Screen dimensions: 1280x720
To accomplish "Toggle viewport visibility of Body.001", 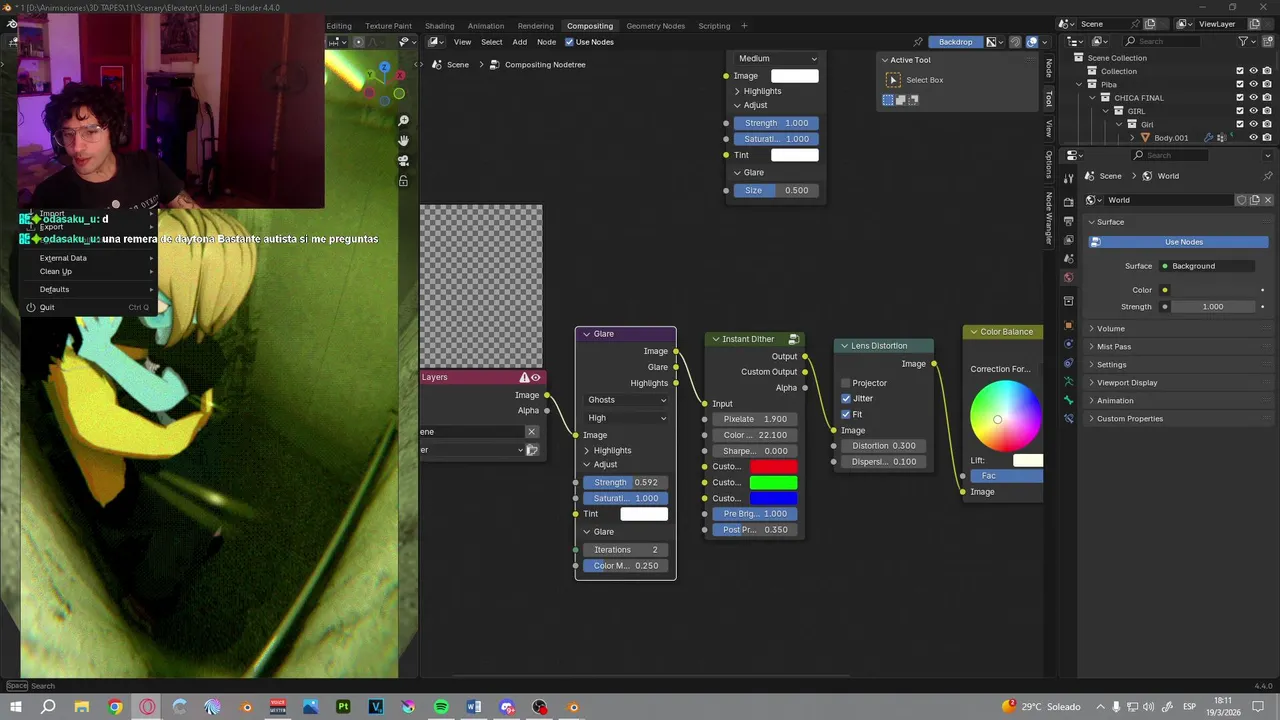I will (x=1253, y=138).
